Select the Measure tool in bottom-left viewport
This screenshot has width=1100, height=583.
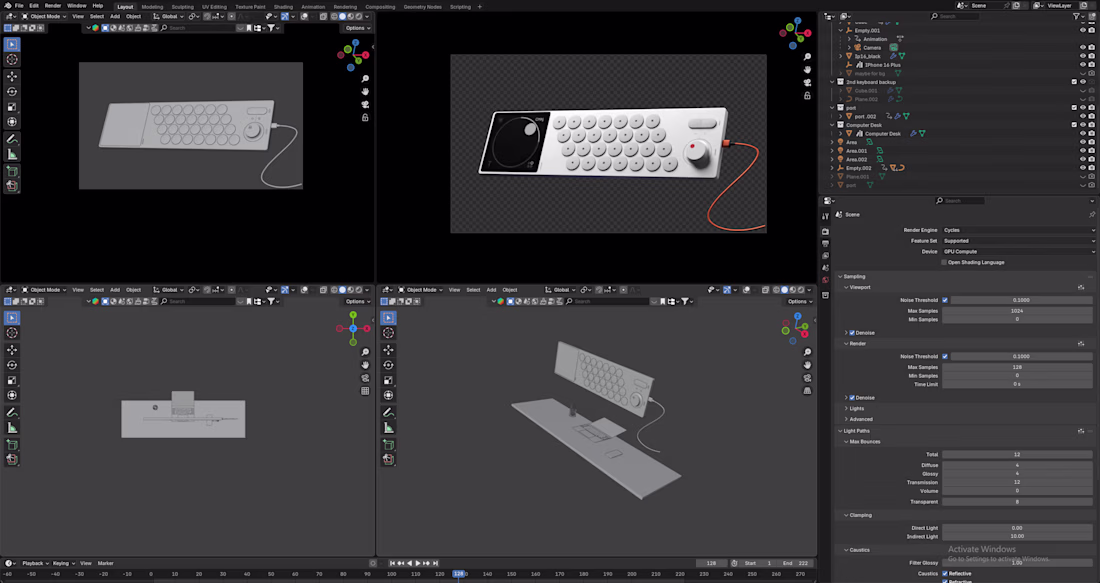(12, 428)
